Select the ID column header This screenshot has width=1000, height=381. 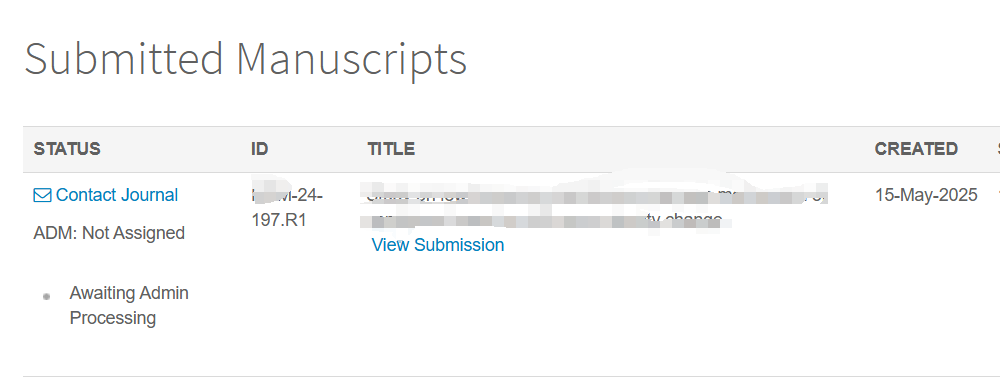[x=260, y=149]
